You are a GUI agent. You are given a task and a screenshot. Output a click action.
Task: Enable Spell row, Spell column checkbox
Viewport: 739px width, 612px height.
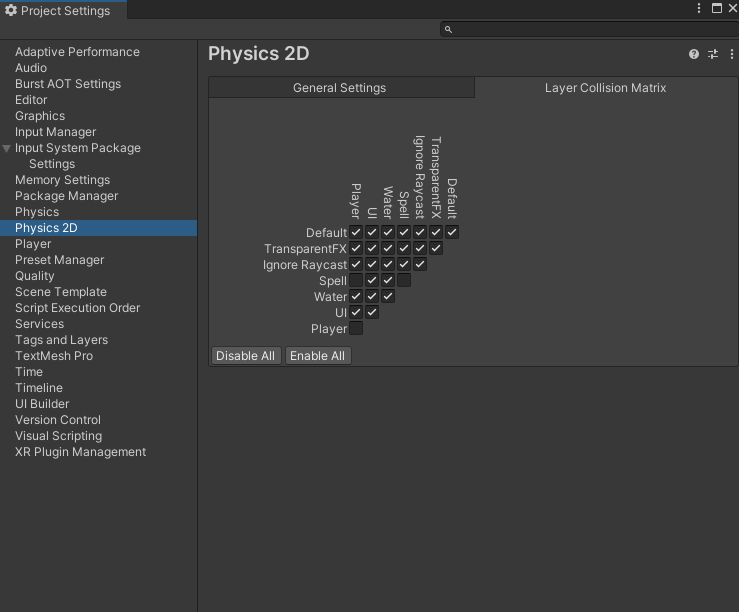404,280
